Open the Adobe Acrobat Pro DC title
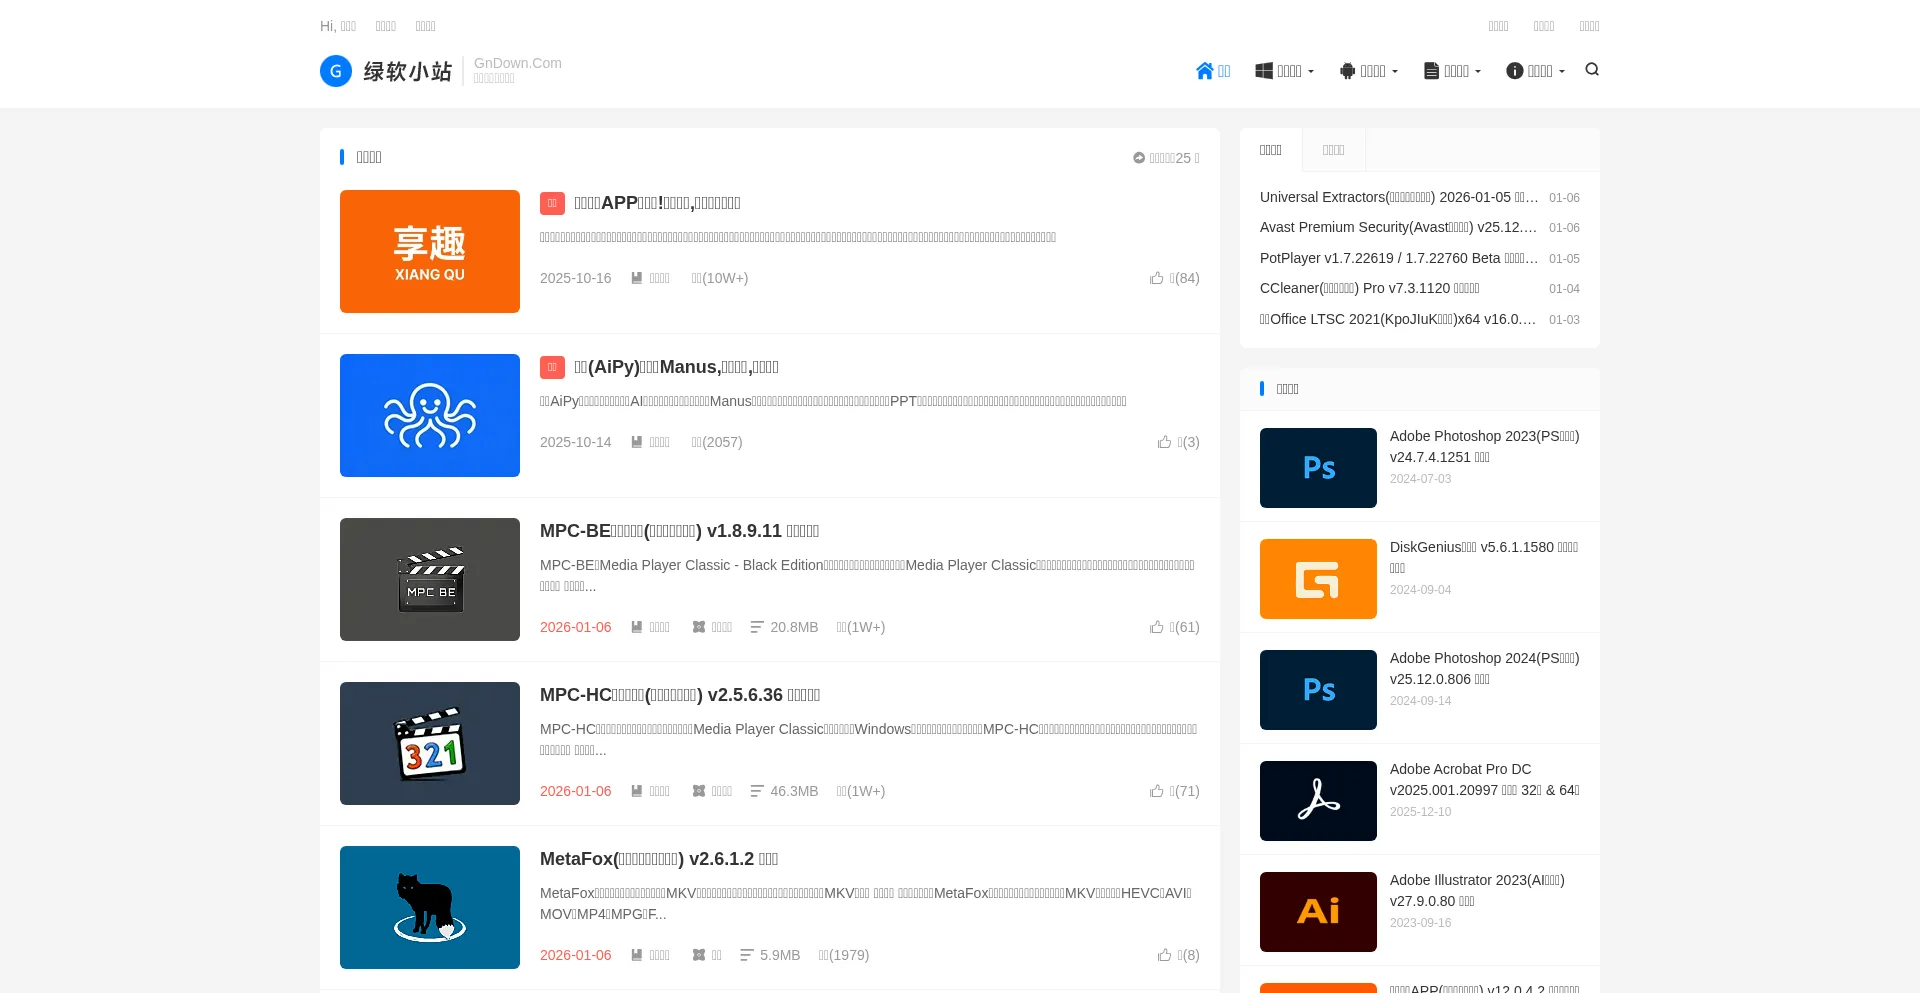This screenshot has height=993, width=1920. (1485, 780)
